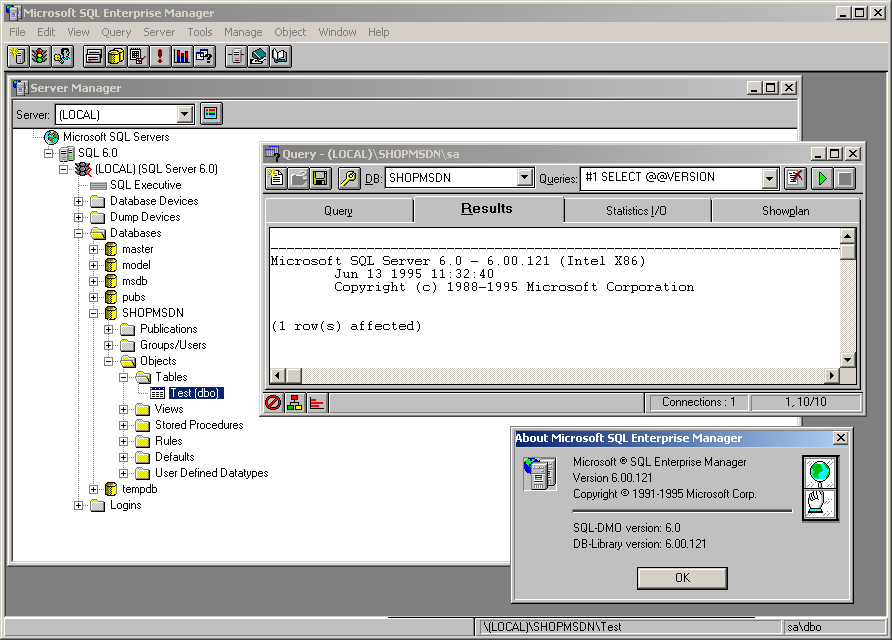
Task: Expand the tempdb database node
Action: 94,489
